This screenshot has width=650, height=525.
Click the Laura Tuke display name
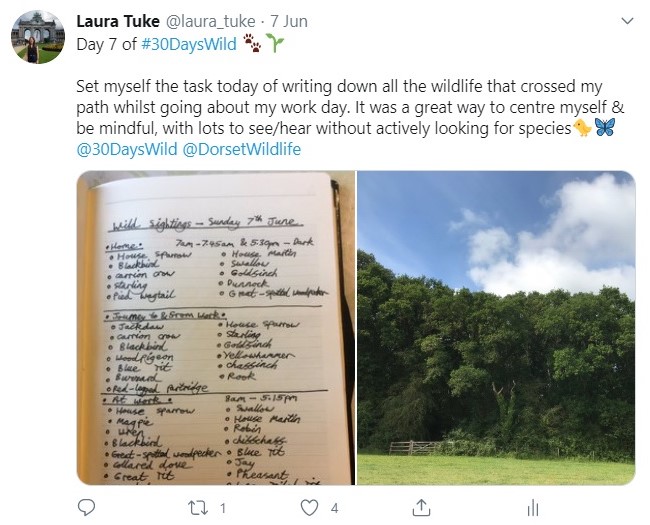116,20
